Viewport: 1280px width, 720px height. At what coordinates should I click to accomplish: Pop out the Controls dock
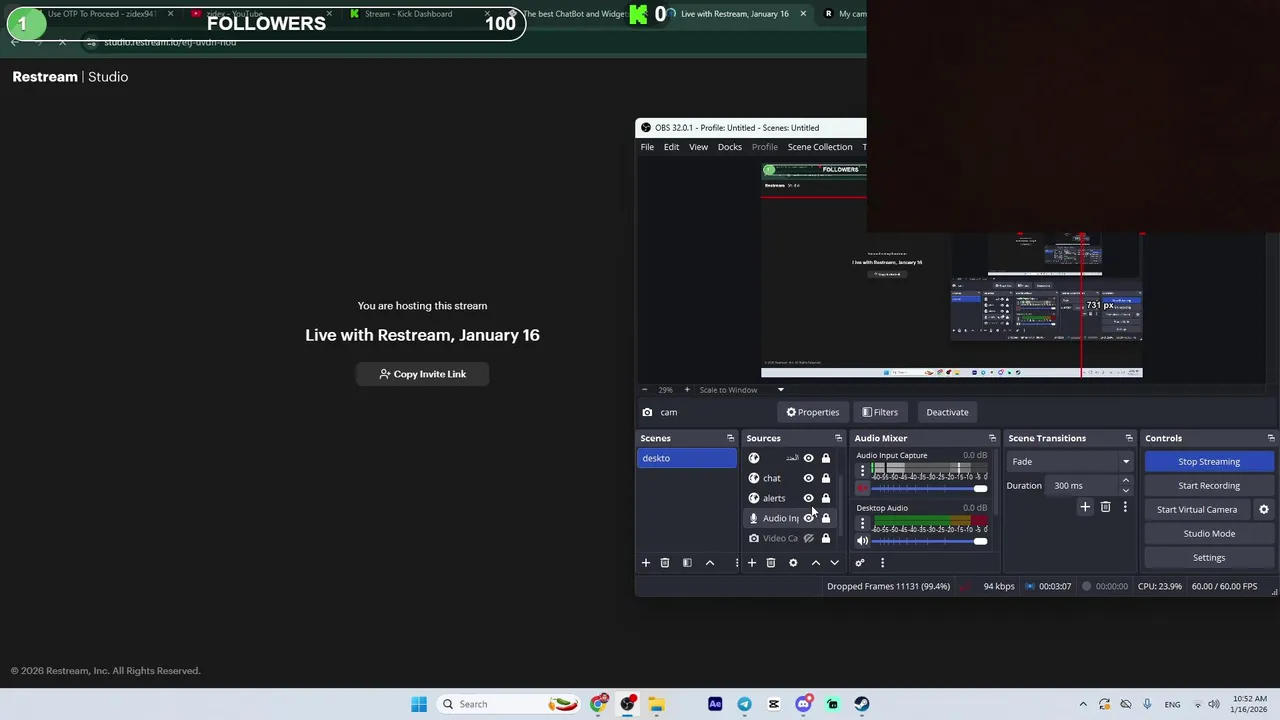(1271, 438)
